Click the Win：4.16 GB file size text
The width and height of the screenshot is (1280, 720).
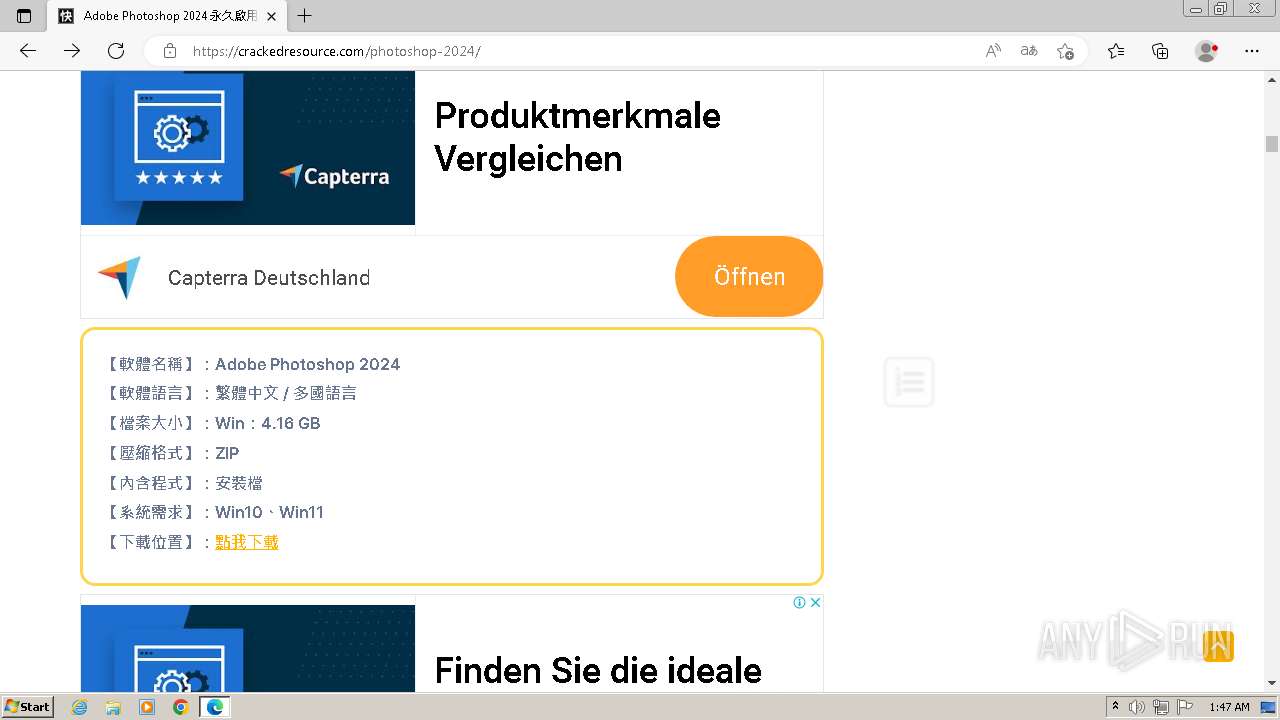(x=268, y=423)
